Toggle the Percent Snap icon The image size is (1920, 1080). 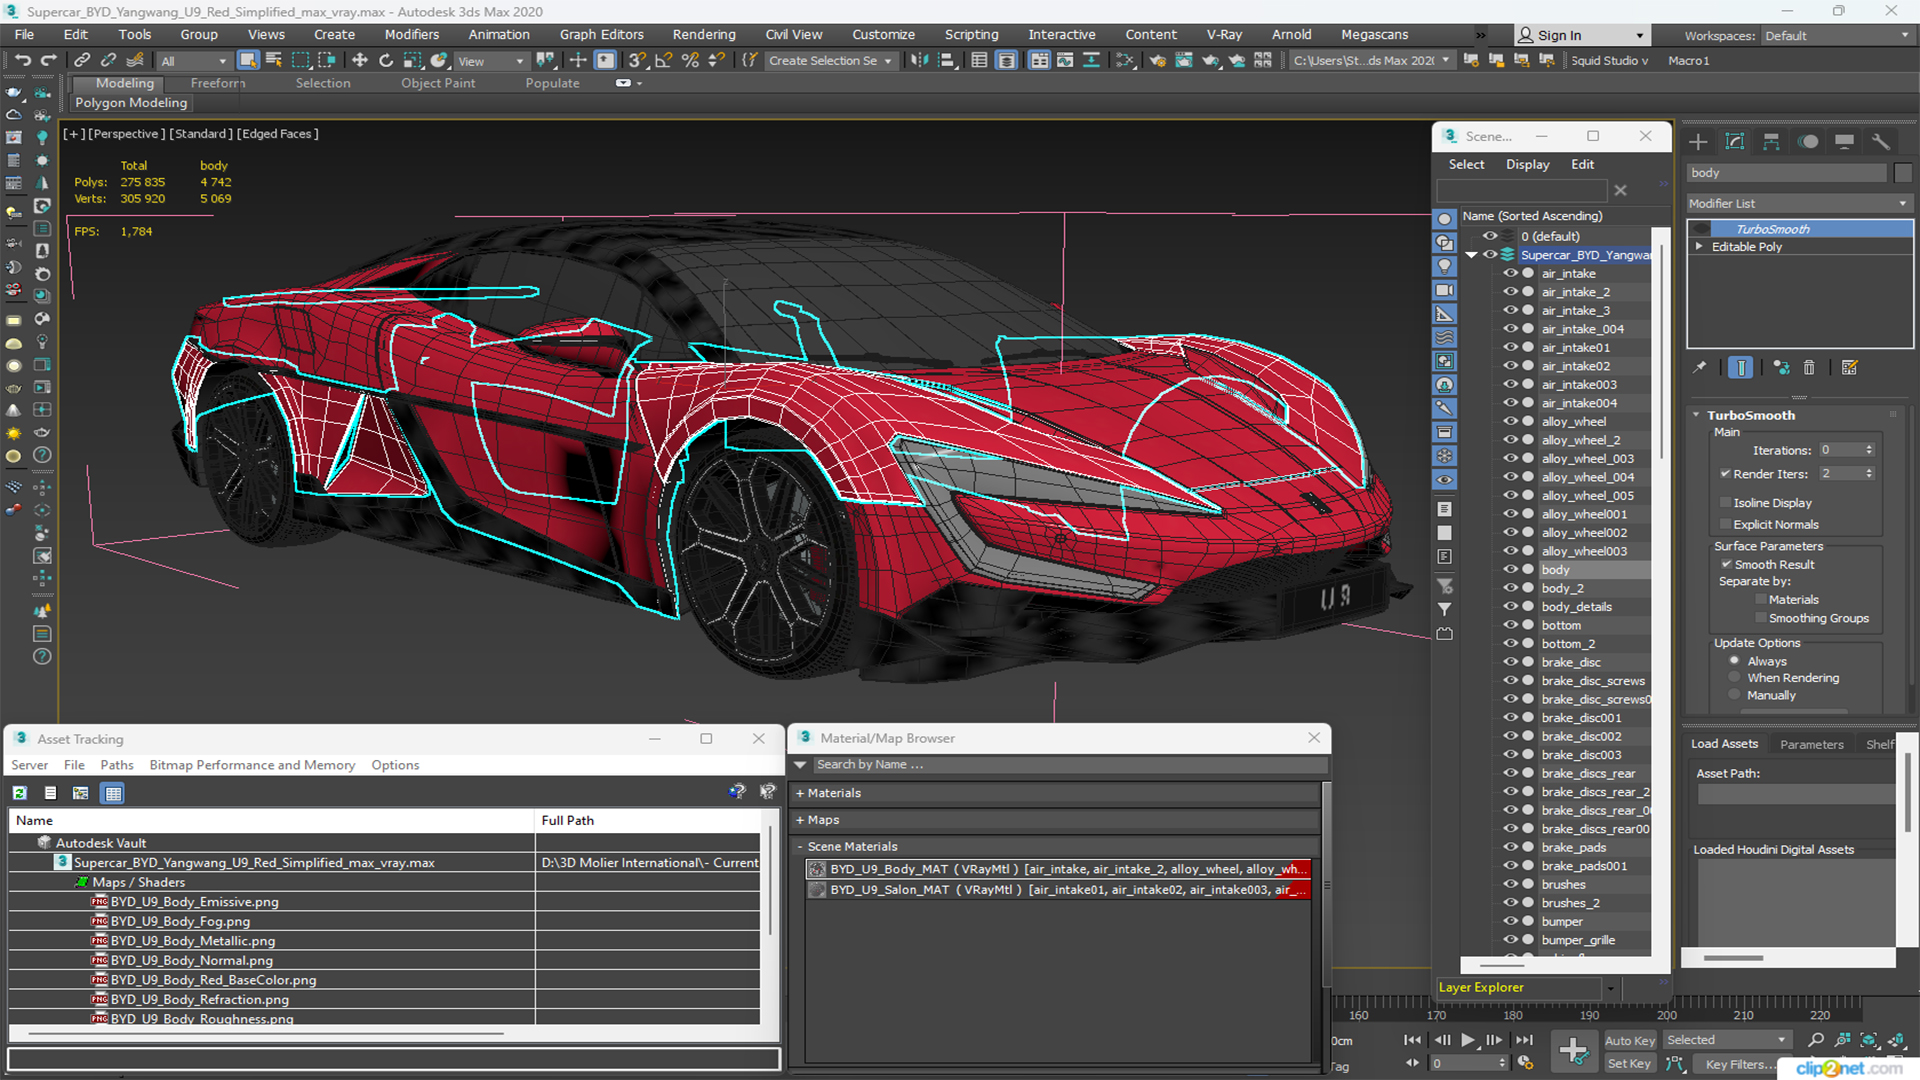click(x=690, y=60)
